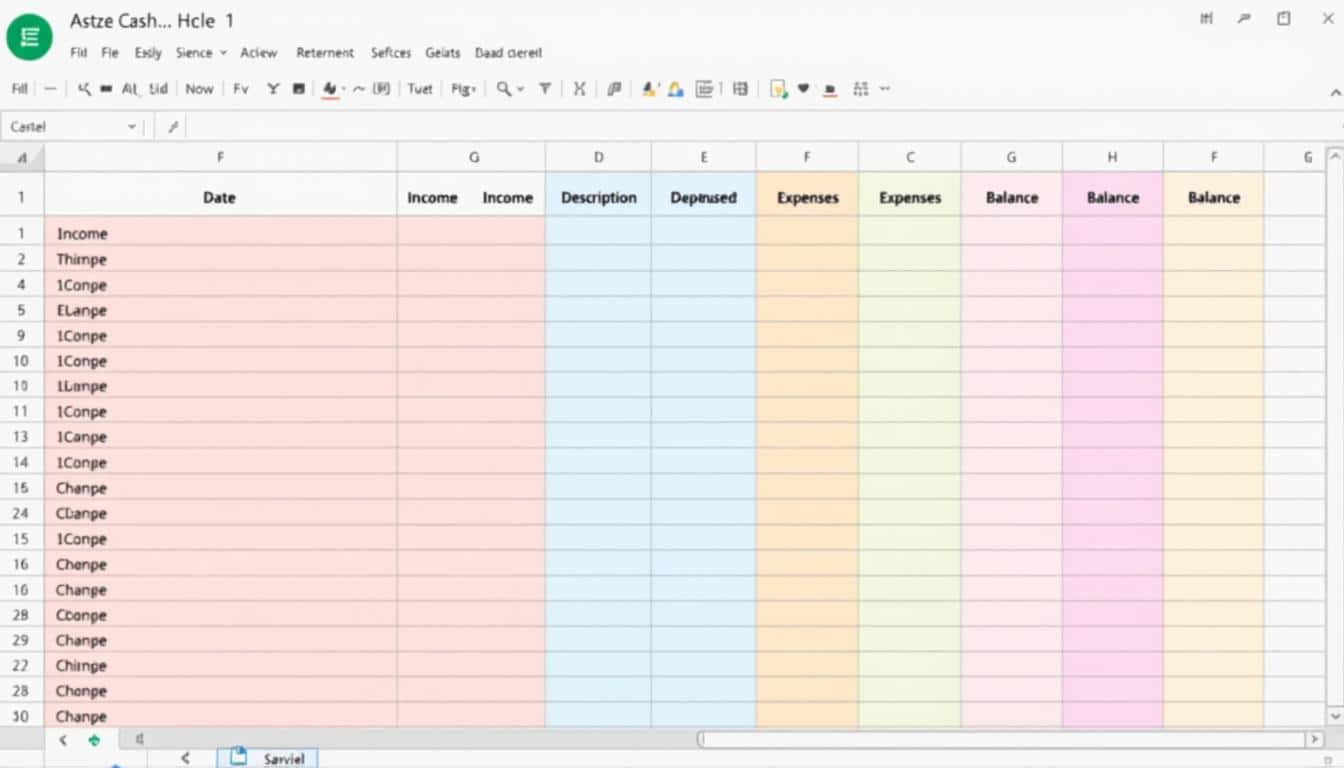1344x768 pixels.
Task: Open the Reternent menu
Action: (x=325, y=53)
